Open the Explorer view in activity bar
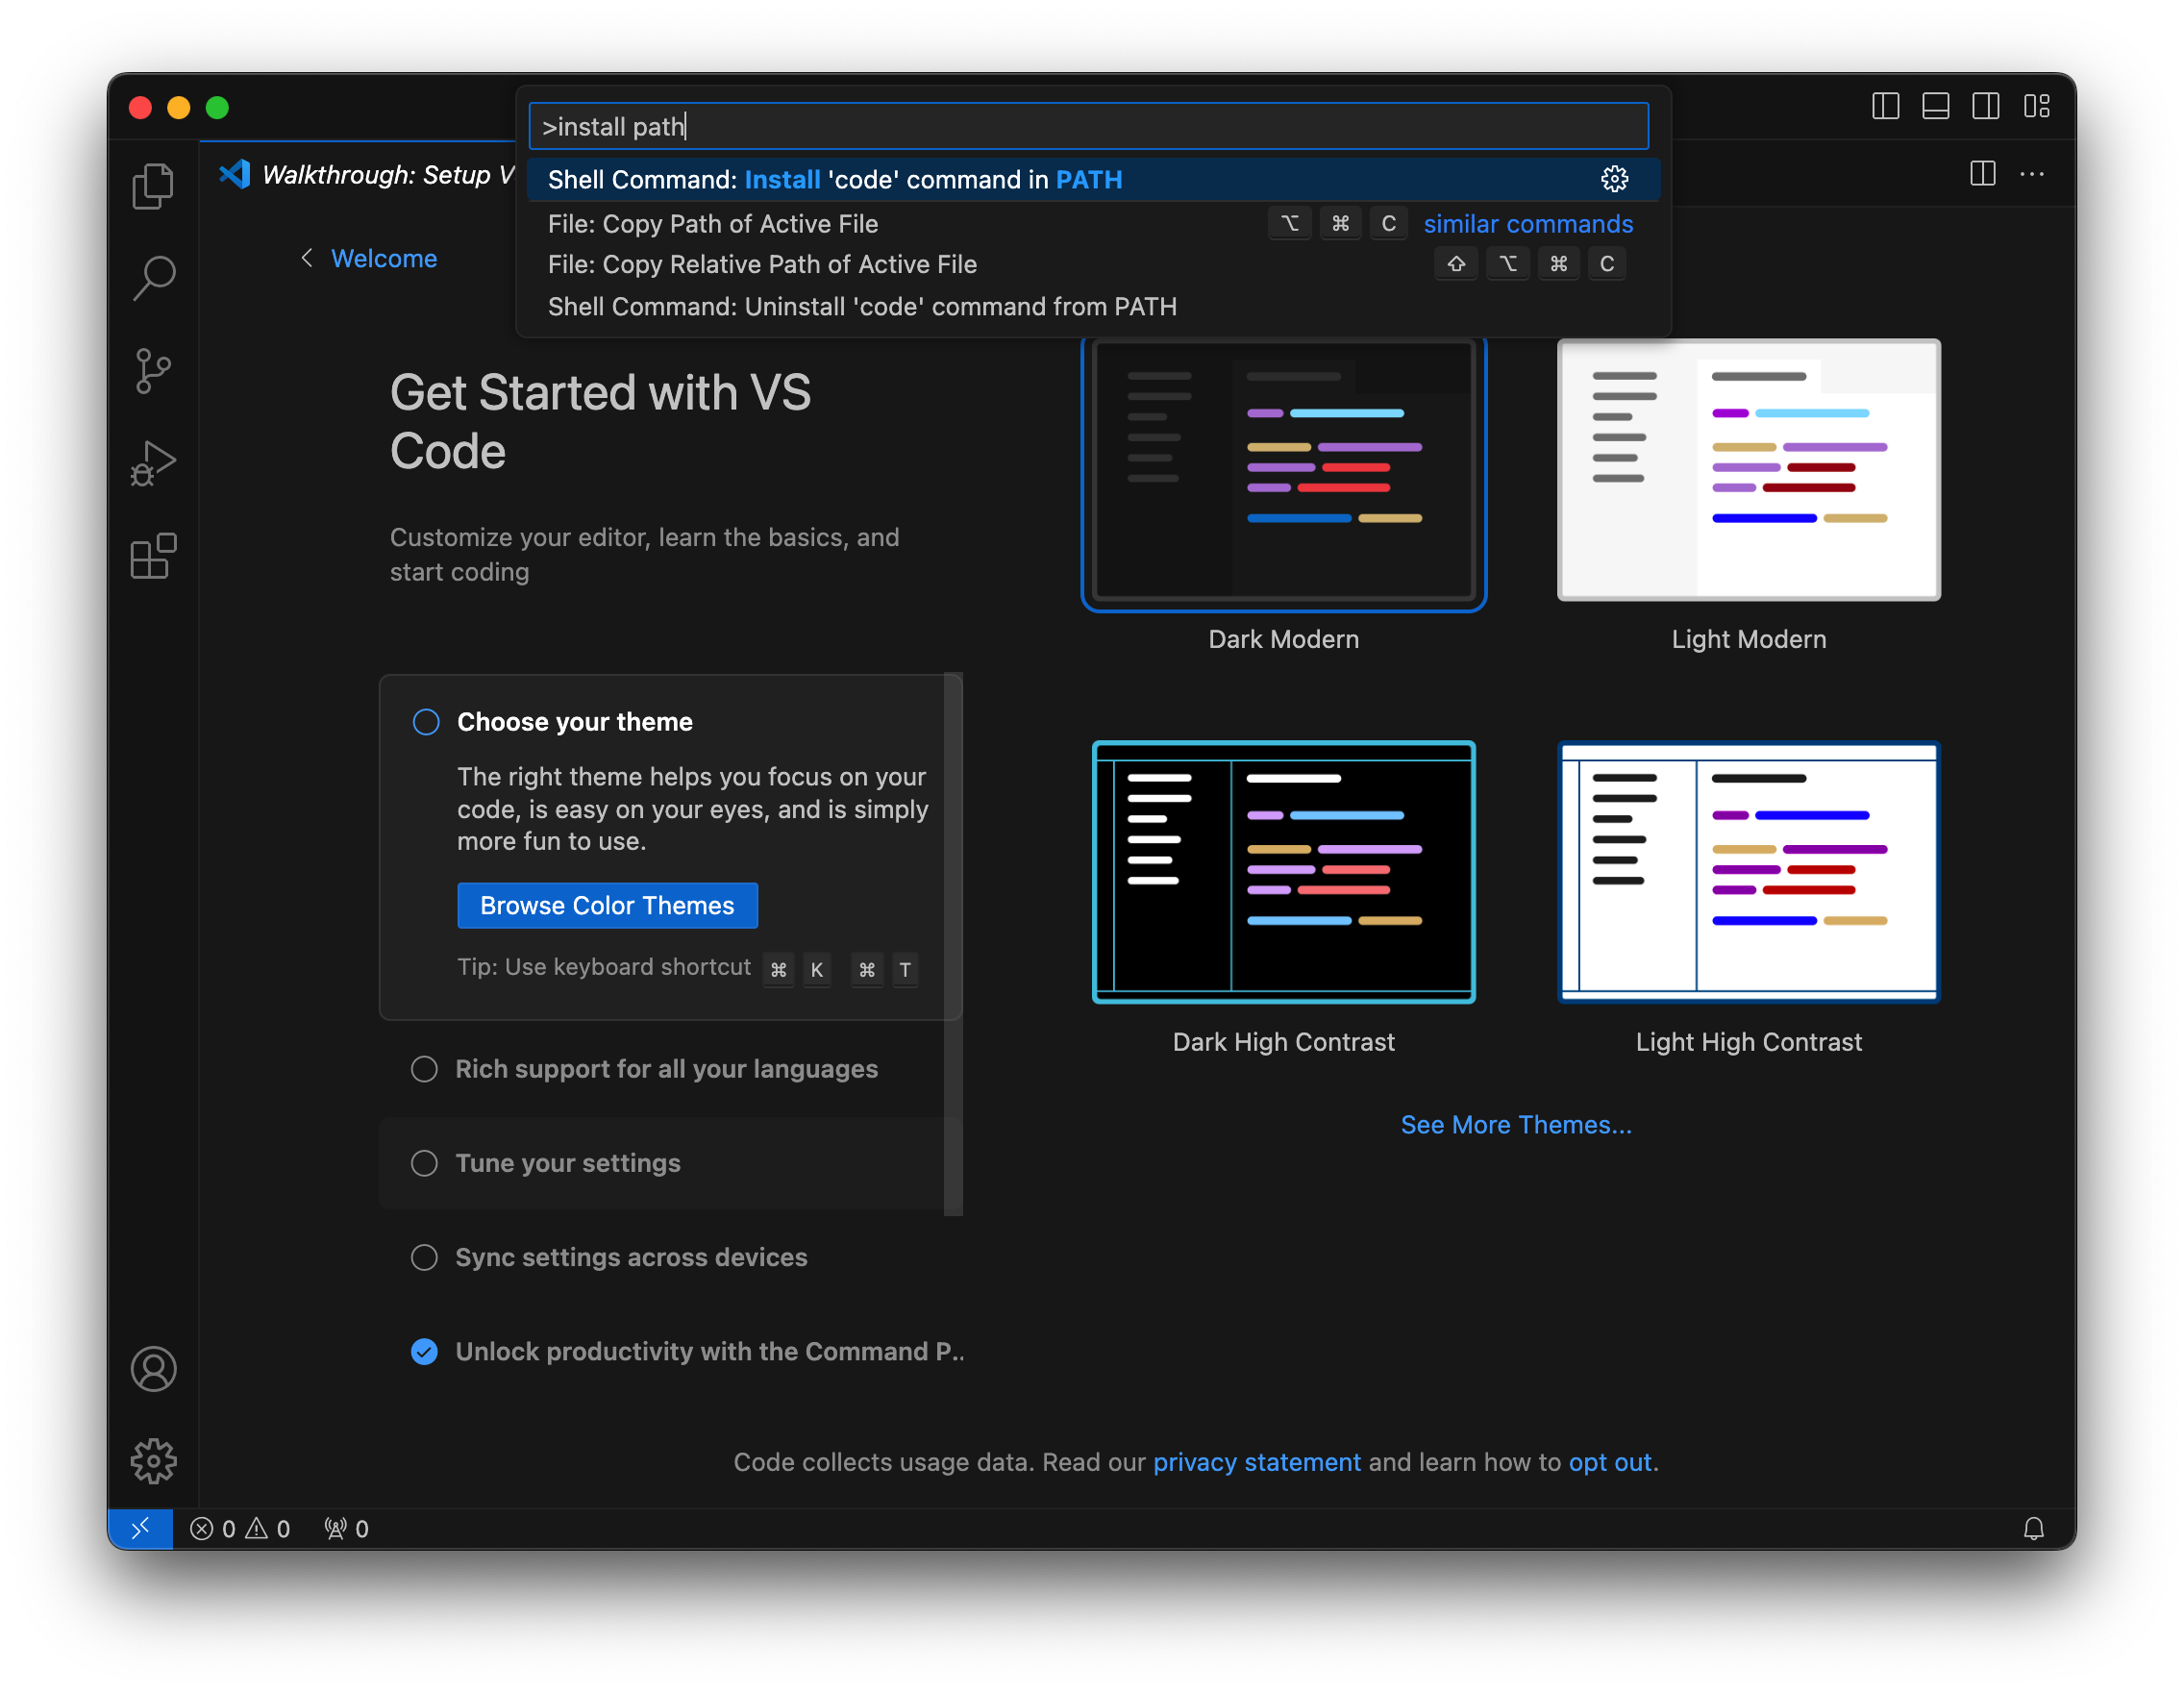The image size is (2184, 1692). 153,186
